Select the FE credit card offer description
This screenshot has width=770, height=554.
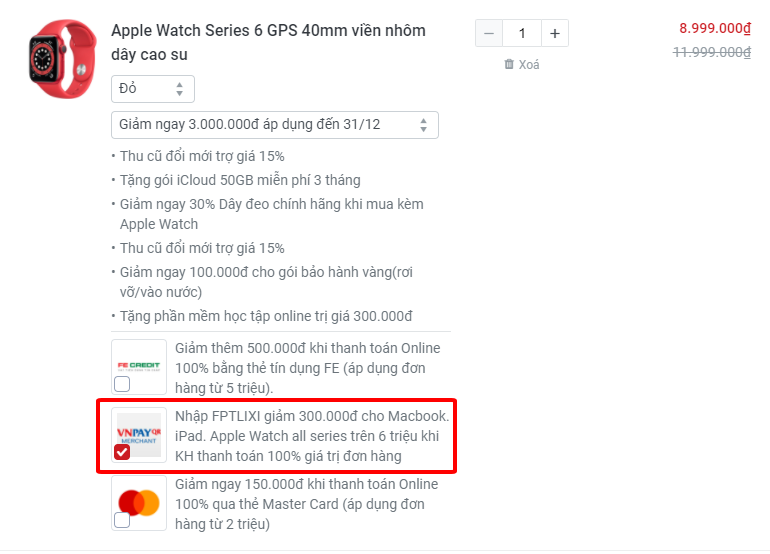pyautogui.click(x=307, y=368)
